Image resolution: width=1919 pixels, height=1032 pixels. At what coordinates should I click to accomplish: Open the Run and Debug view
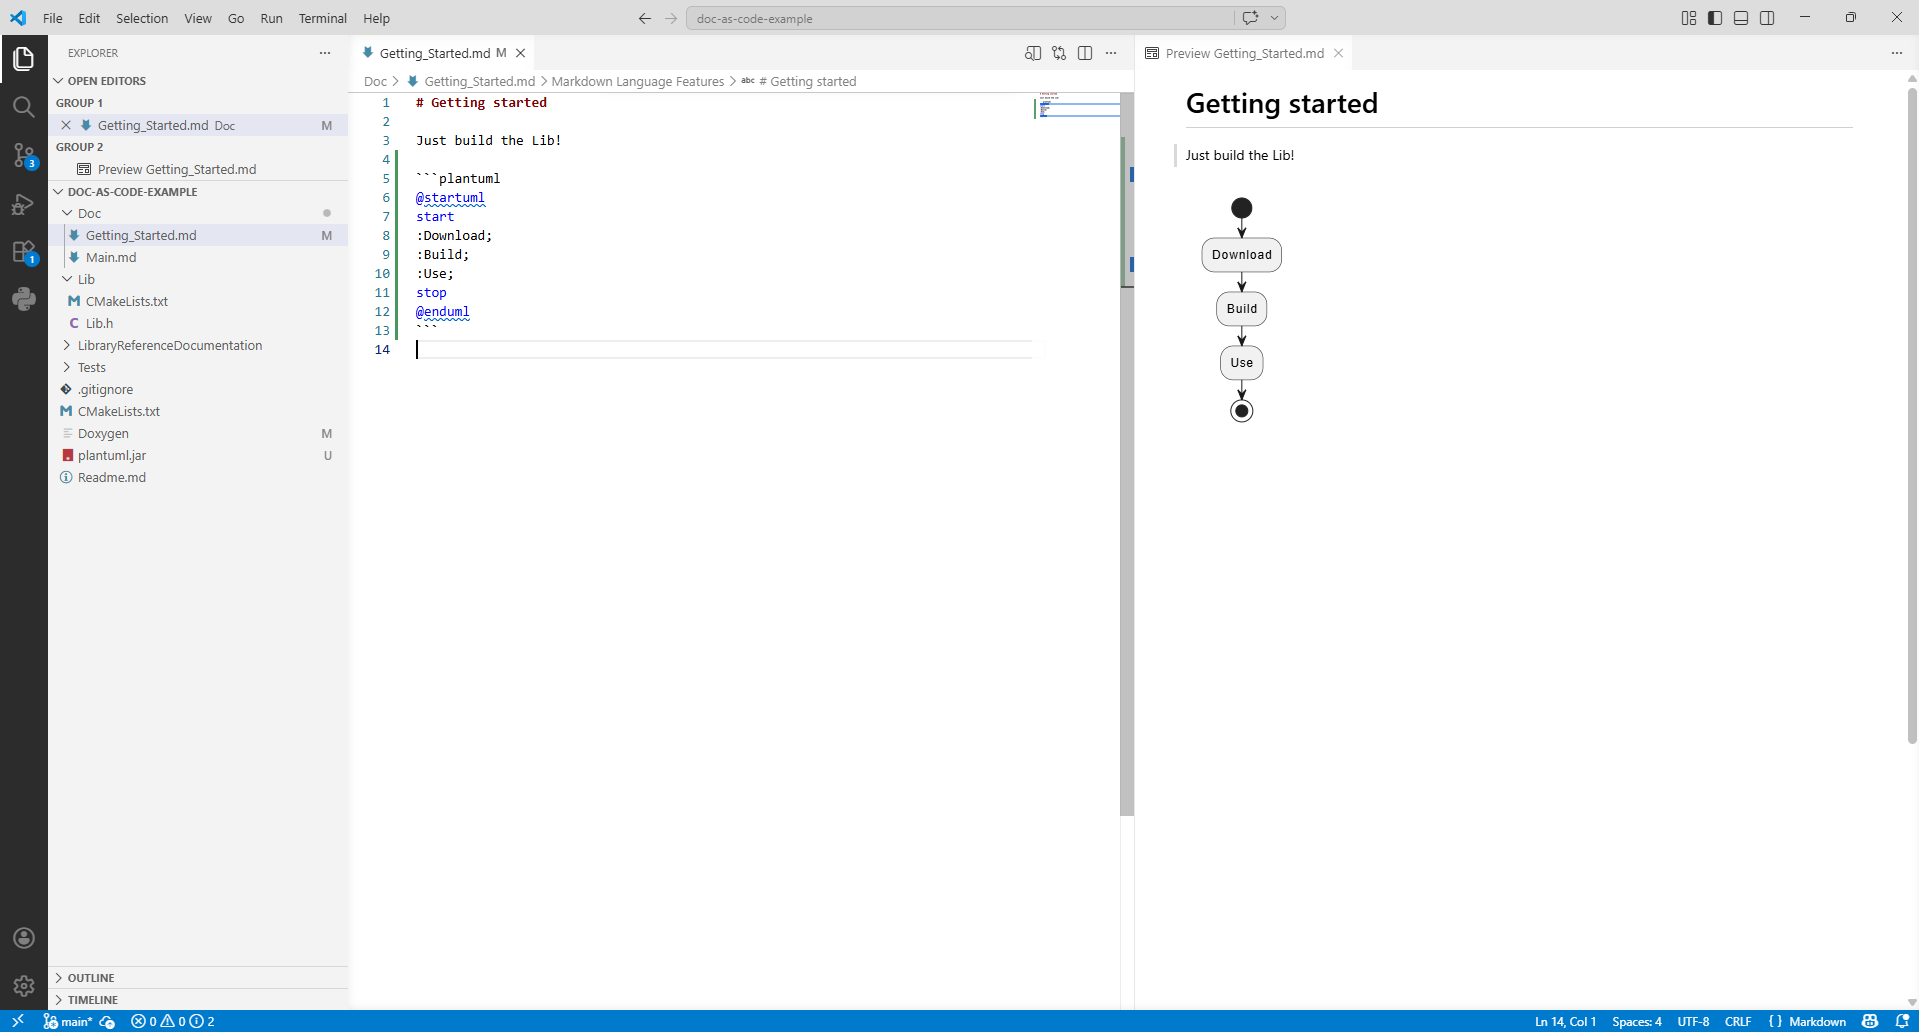click(24, 204)
